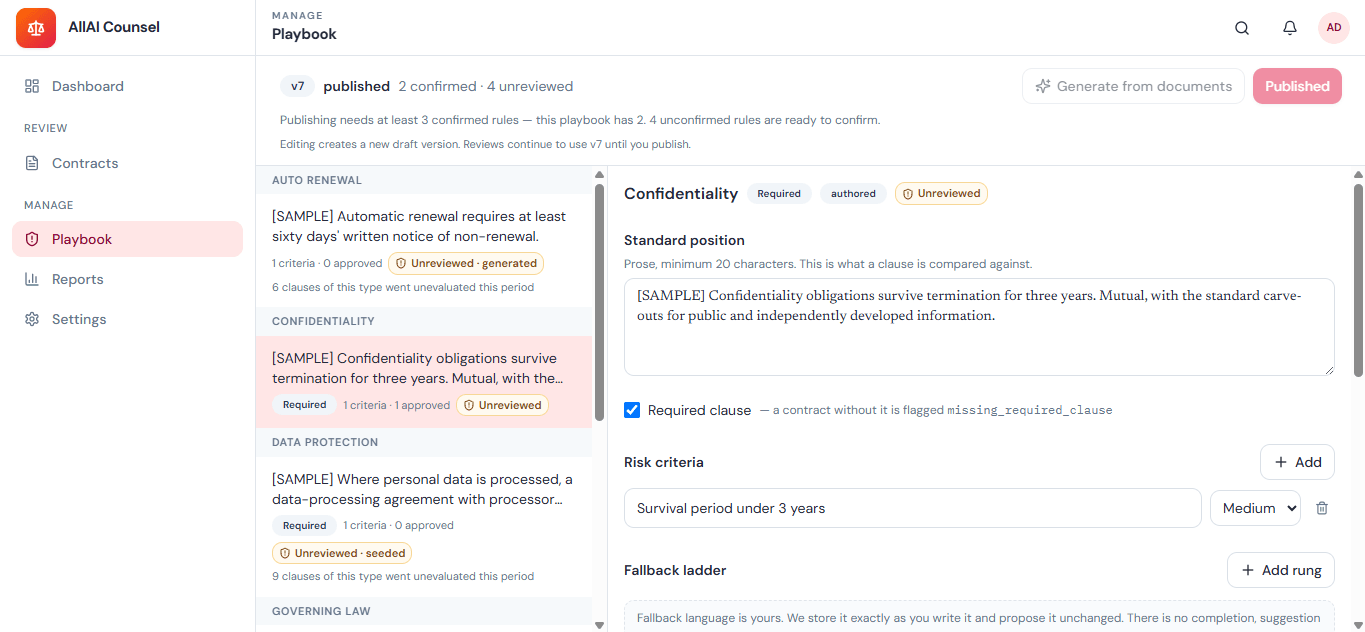Click the Settings gear icon in sidebar

tap(32, 319)
